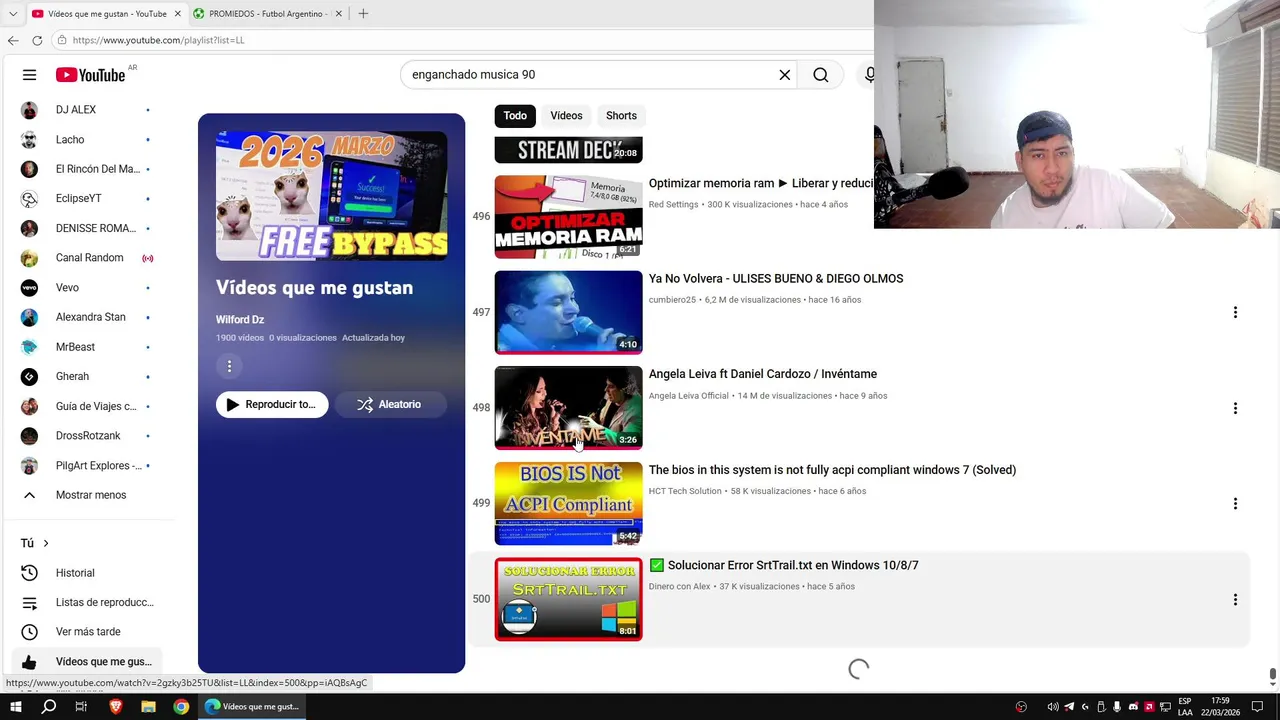1280x720 pixels.
Task: Select the 'Todo' filter chip
Action: (x=515, y=116)
